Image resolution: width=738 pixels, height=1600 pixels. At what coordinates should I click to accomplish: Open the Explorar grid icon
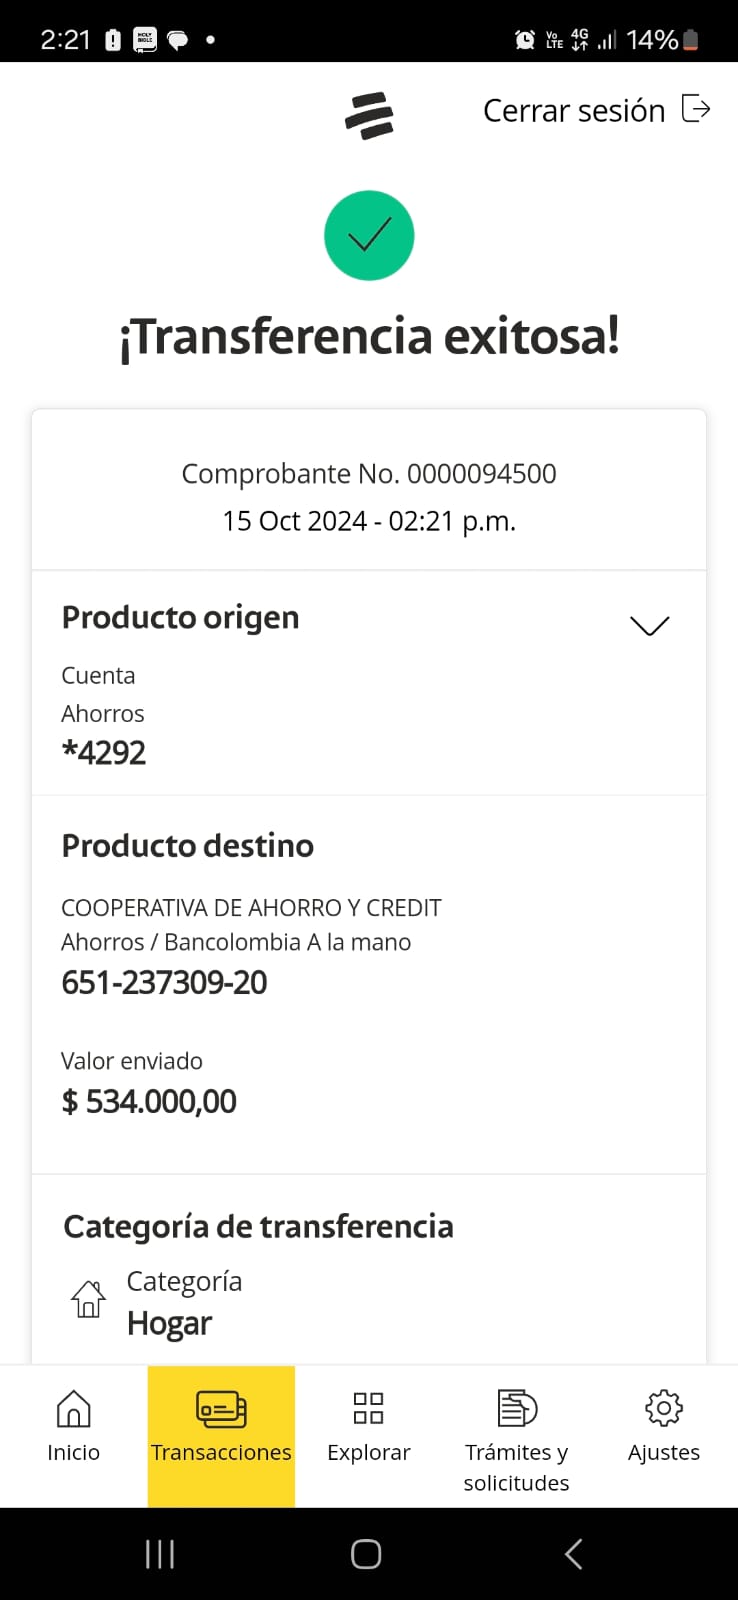tap(369, 1408)
